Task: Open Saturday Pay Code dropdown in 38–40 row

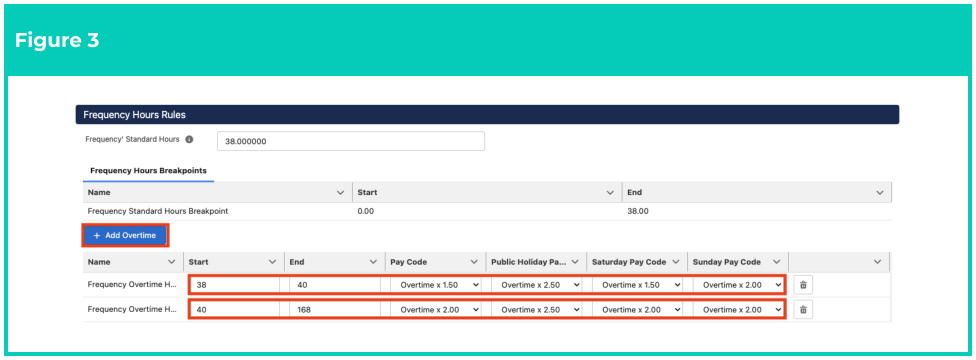Action: [637, 285]
